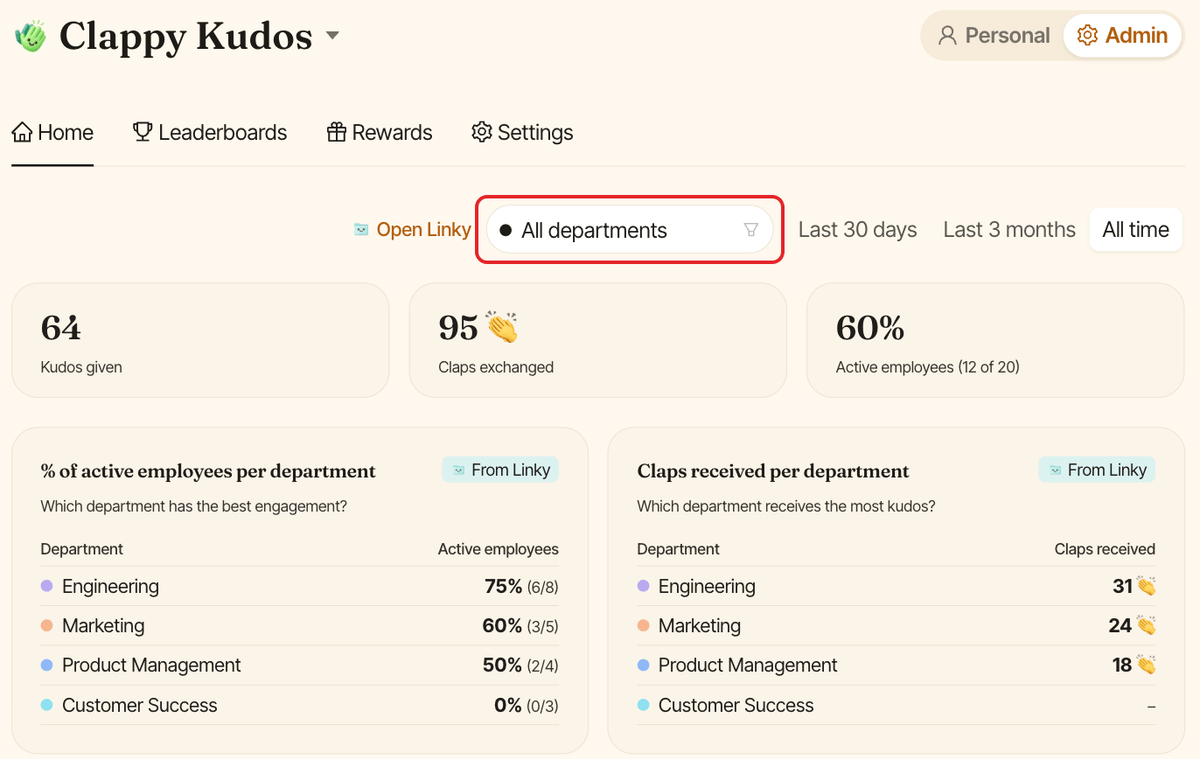Click the 64 Kudos given card

tap(200, 340)
